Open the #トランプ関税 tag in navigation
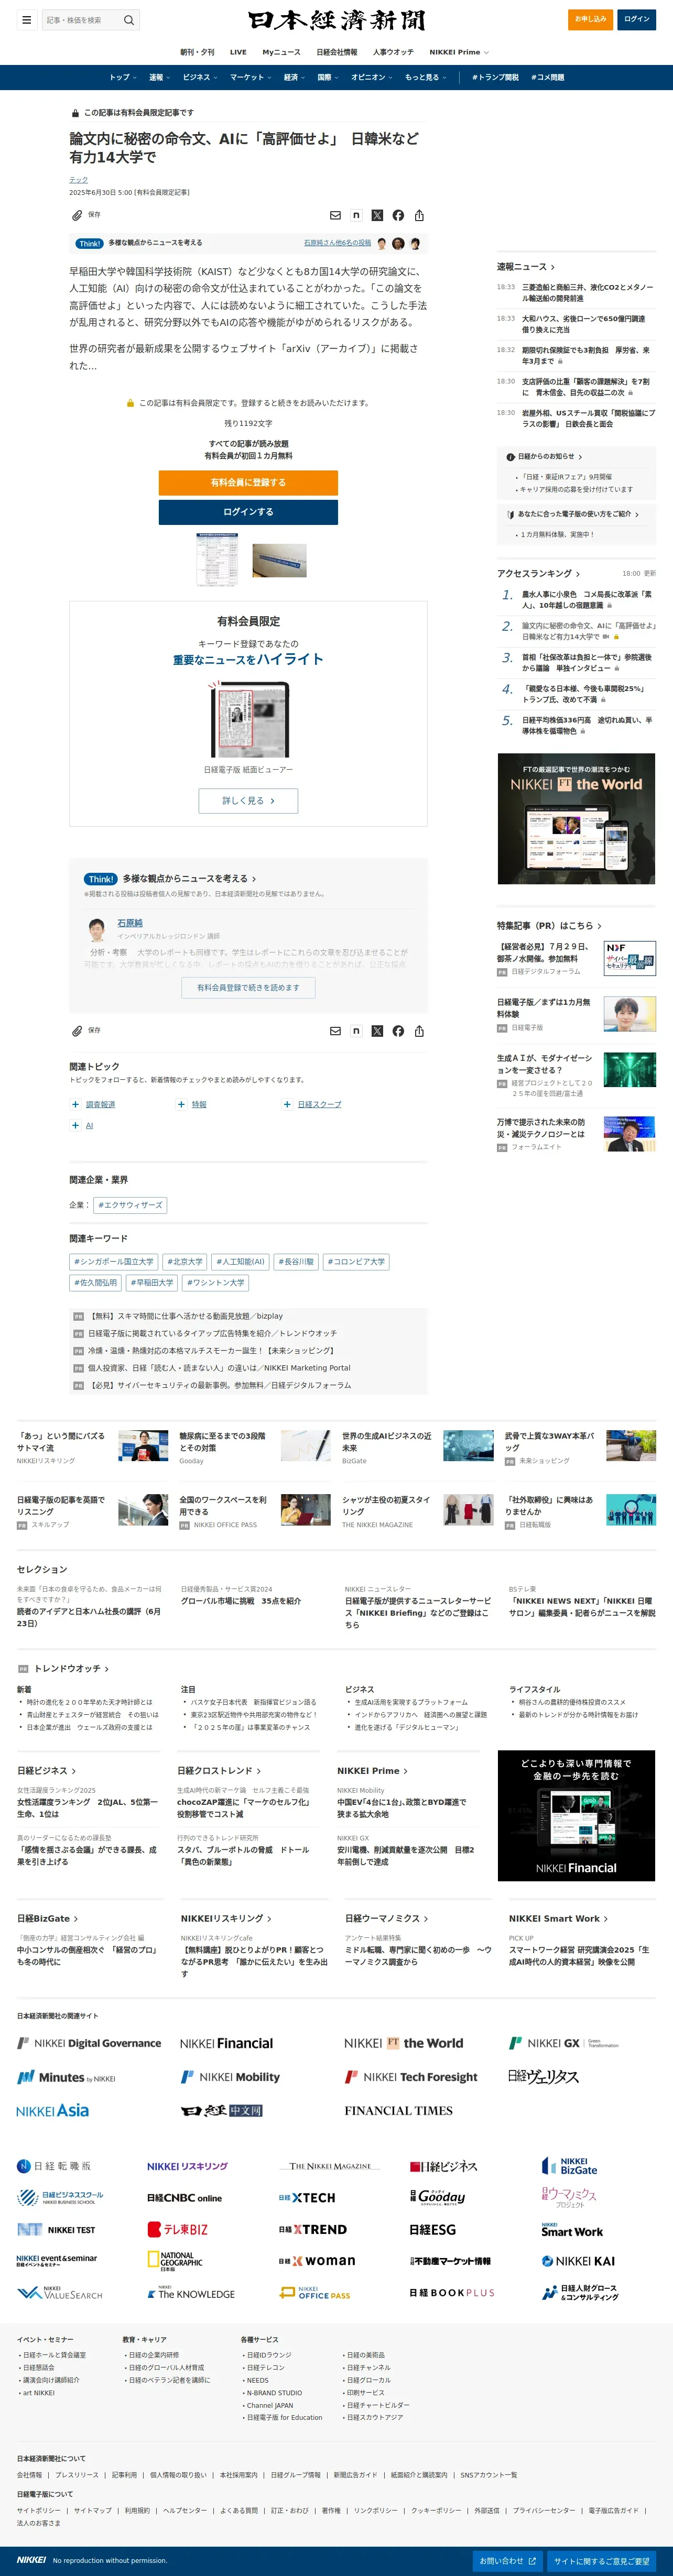 (496, 77)
